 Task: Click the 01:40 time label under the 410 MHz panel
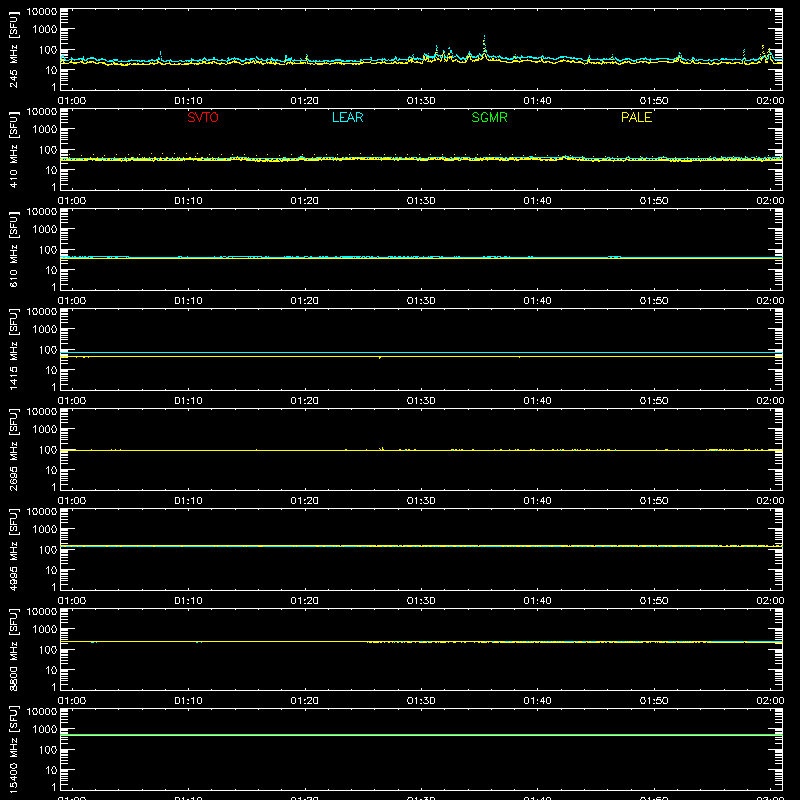537,201
